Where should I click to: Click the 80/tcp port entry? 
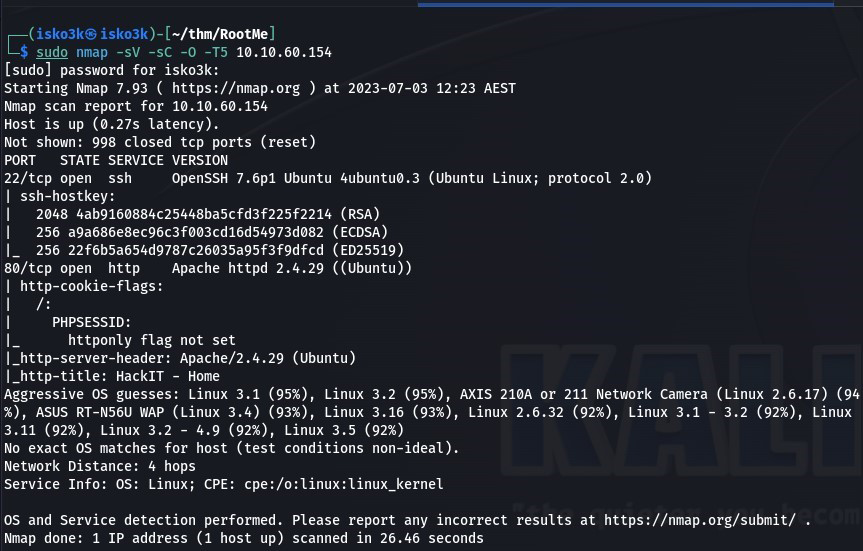point(27,268)
